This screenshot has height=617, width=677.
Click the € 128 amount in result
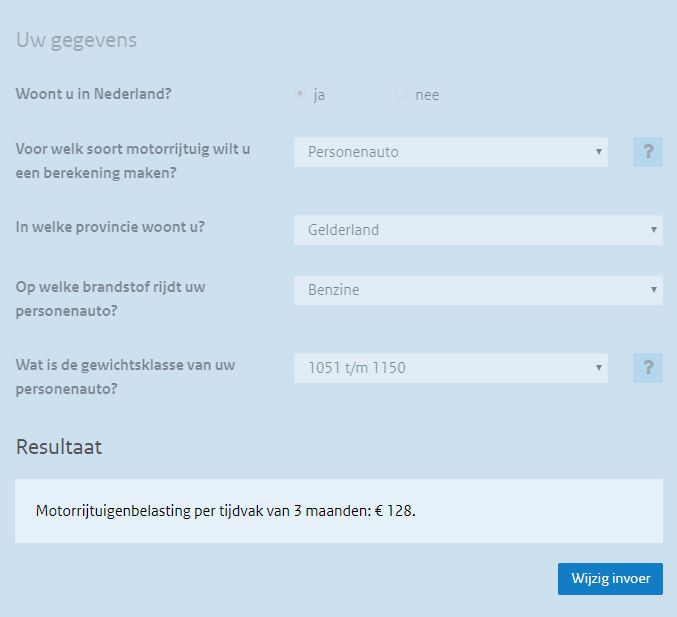pyautogui.click(x=395, y=511)
